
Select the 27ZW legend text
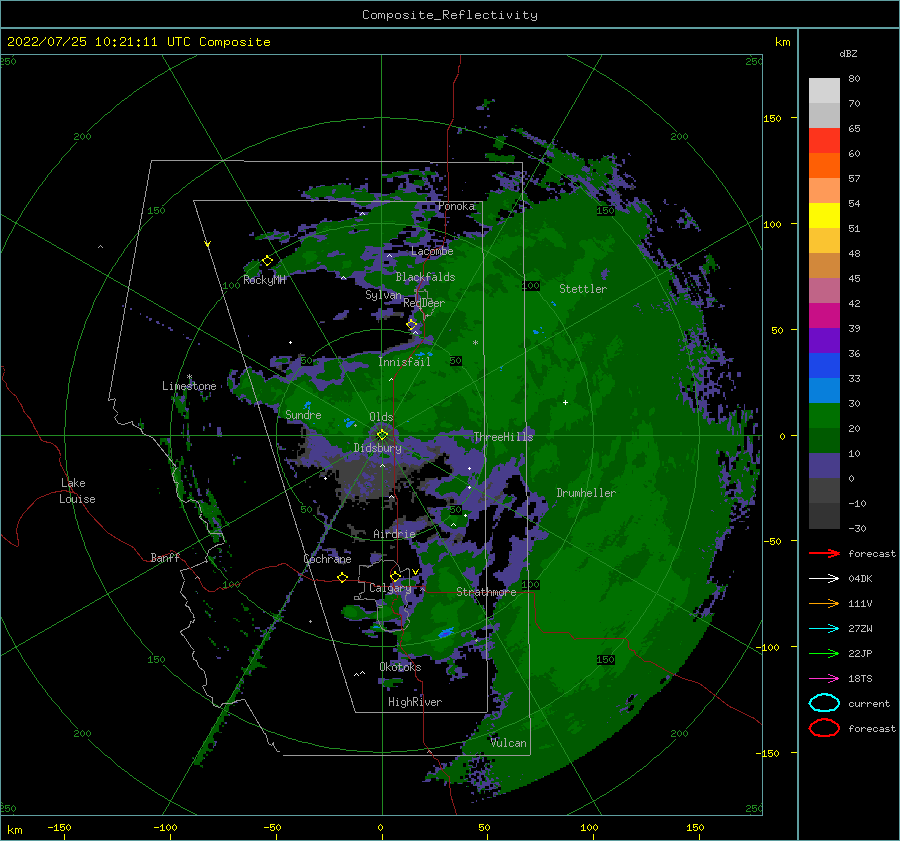(x=860, y=629)
